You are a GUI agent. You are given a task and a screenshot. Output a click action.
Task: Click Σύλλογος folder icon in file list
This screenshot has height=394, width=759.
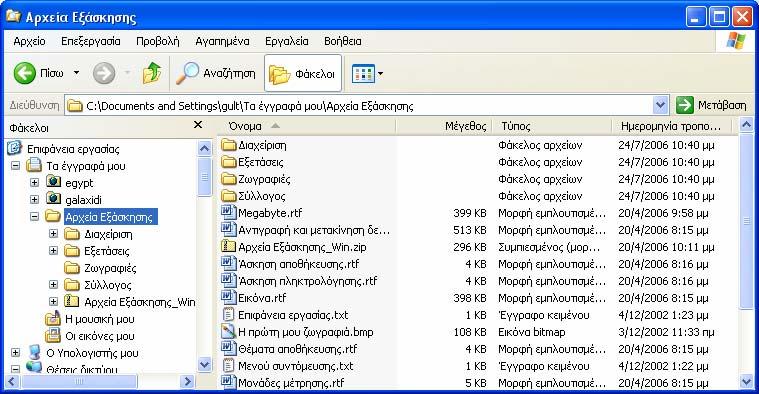(228, 196)
